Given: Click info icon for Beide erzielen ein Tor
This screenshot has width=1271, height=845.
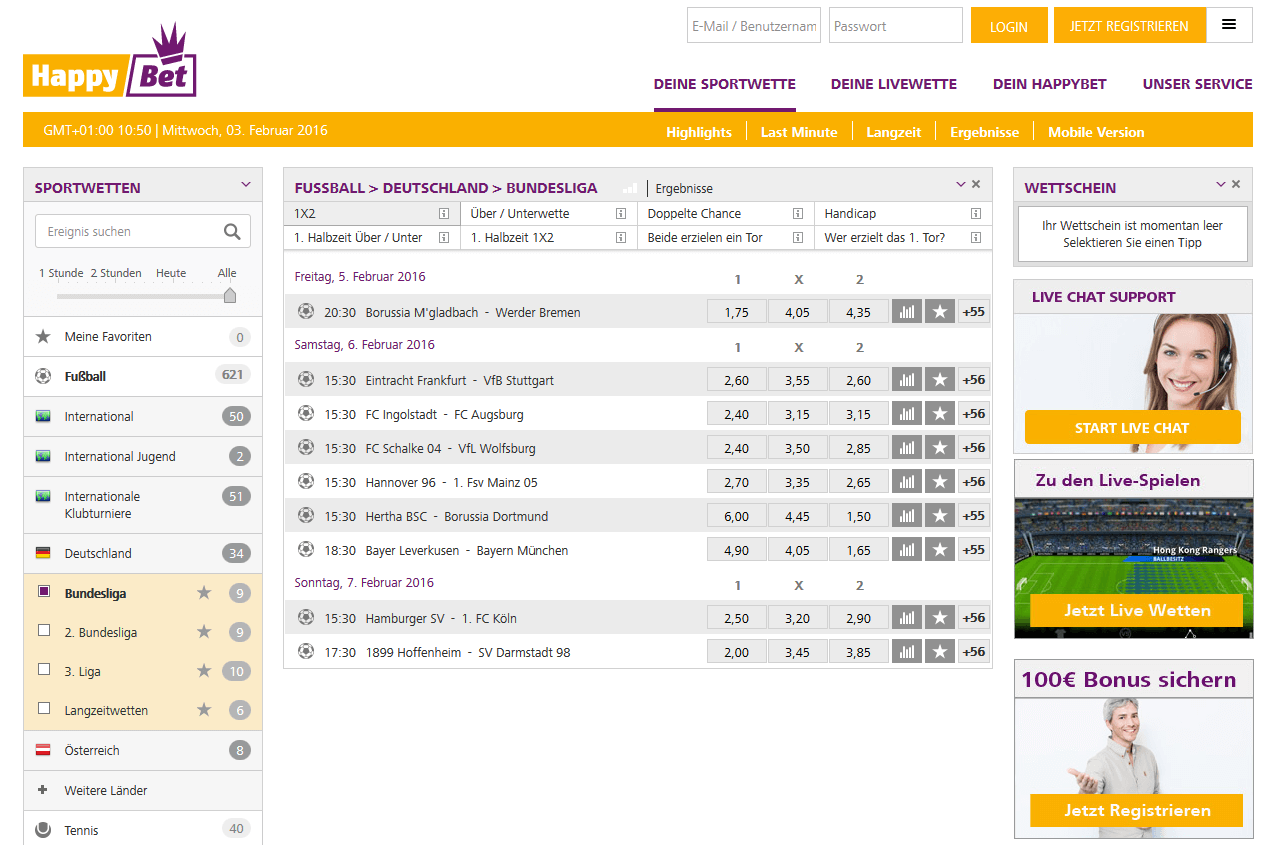Looking at the screenshot, I should [x=798, y=237].
